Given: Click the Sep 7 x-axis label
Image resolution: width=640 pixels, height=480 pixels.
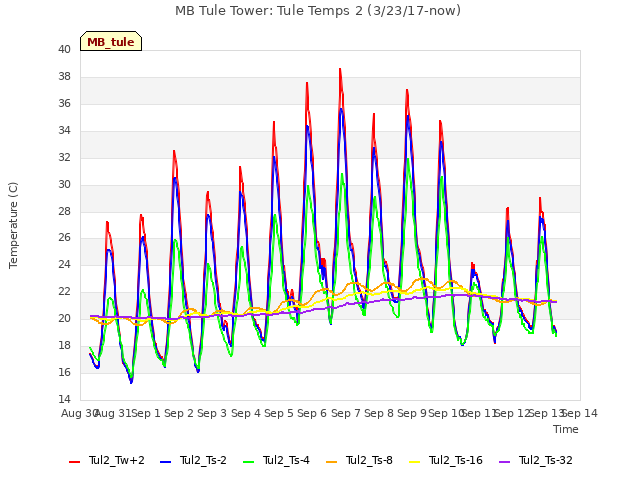Looking at the screenshot, I should point(346,413).
